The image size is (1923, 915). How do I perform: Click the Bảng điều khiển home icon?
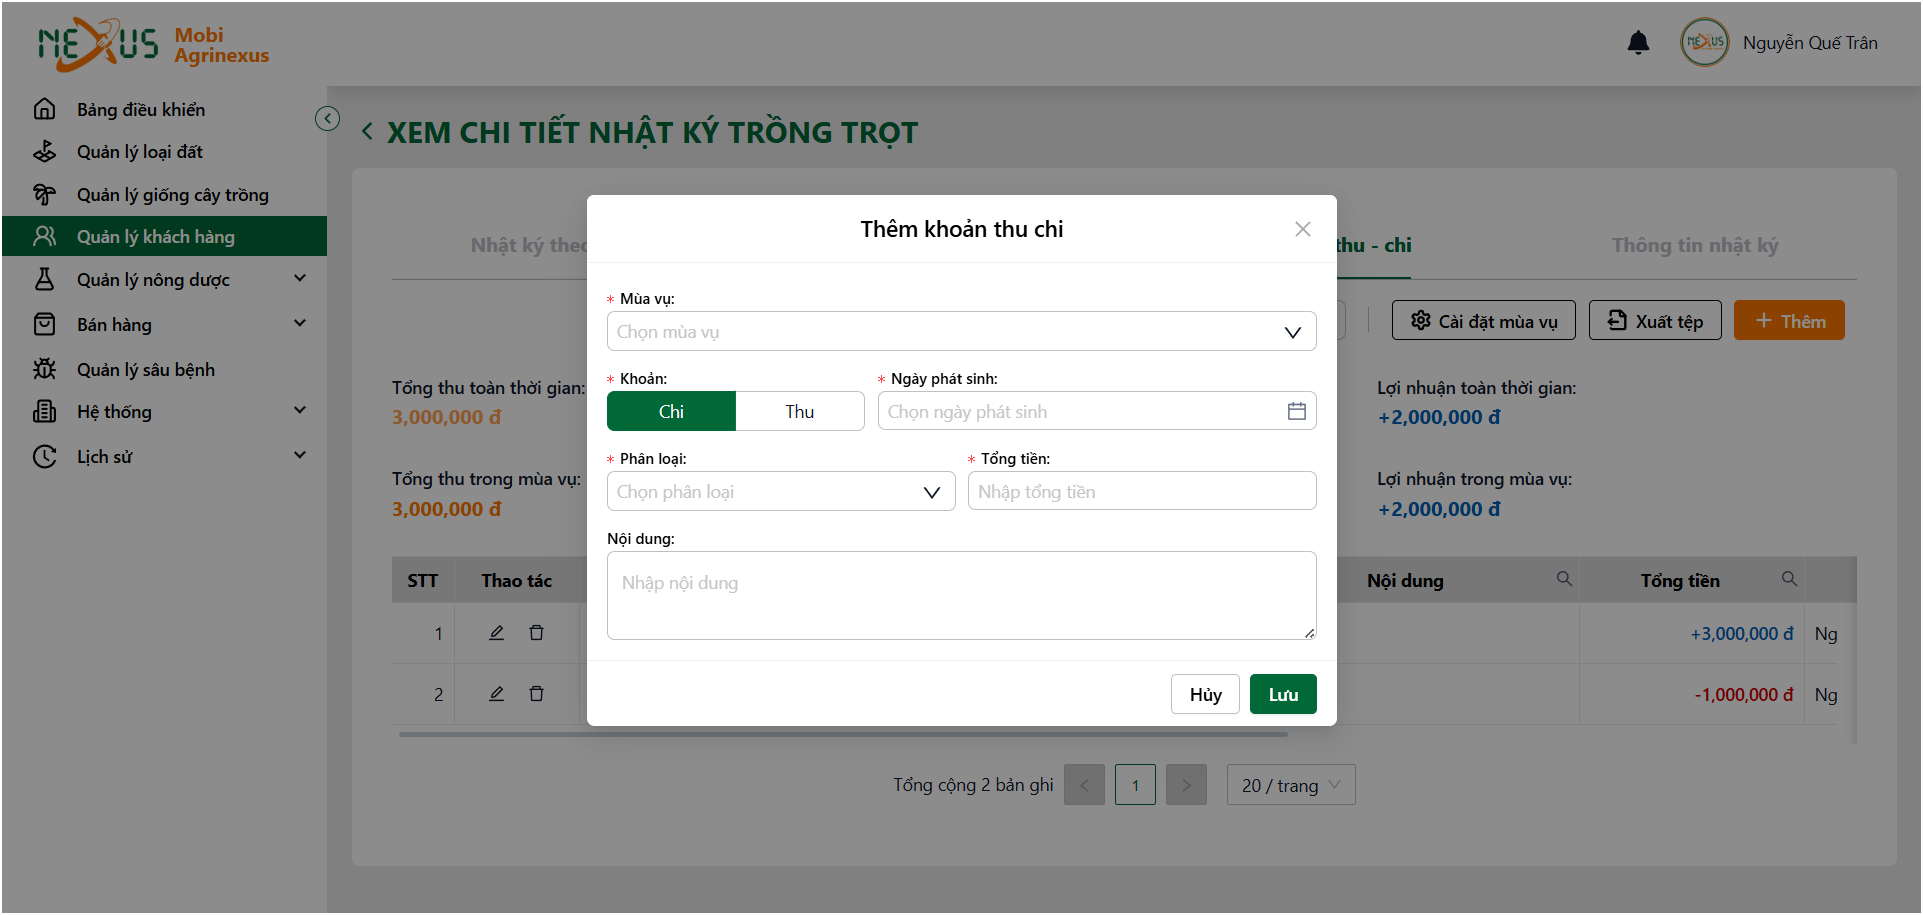pyautogui.click(x=45, y=109)
